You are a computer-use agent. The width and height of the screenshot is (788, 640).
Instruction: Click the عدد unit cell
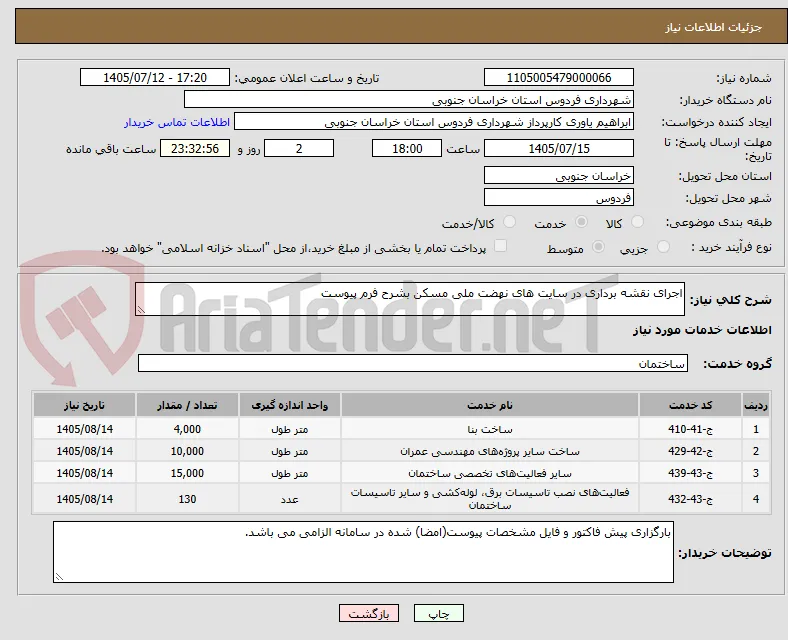click(289, 499)
